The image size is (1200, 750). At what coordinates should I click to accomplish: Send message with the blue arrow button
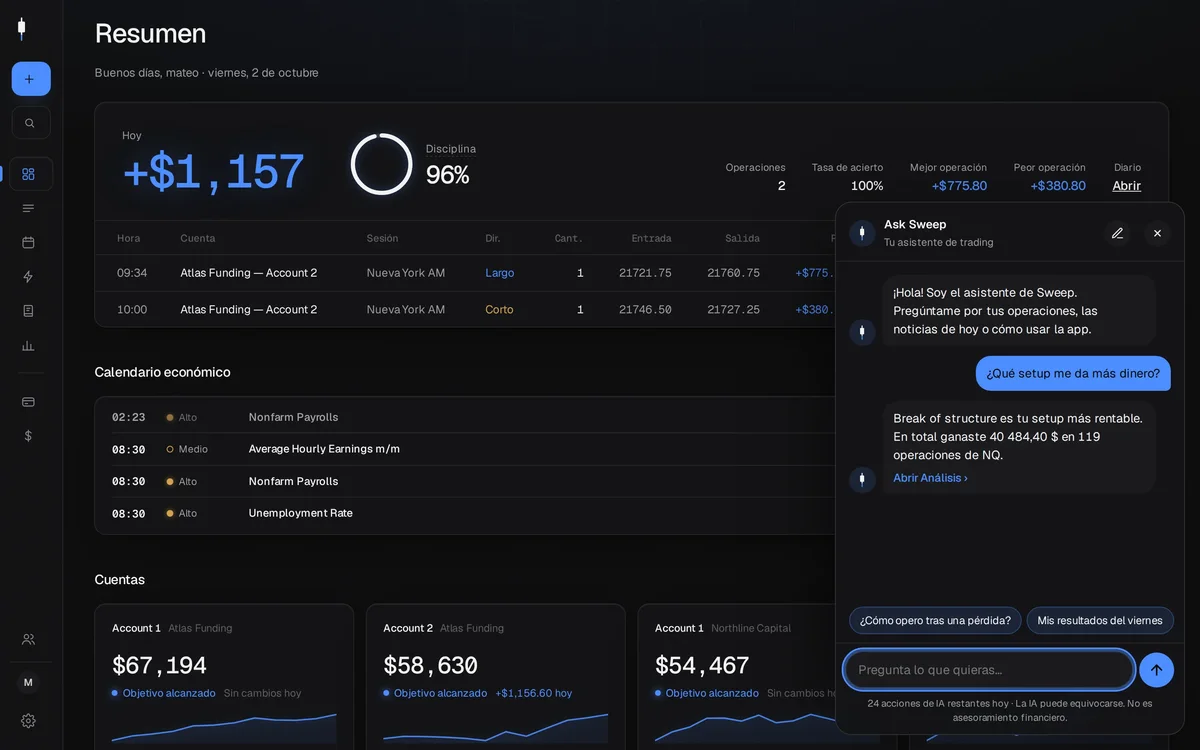(x=1156, y=670)
